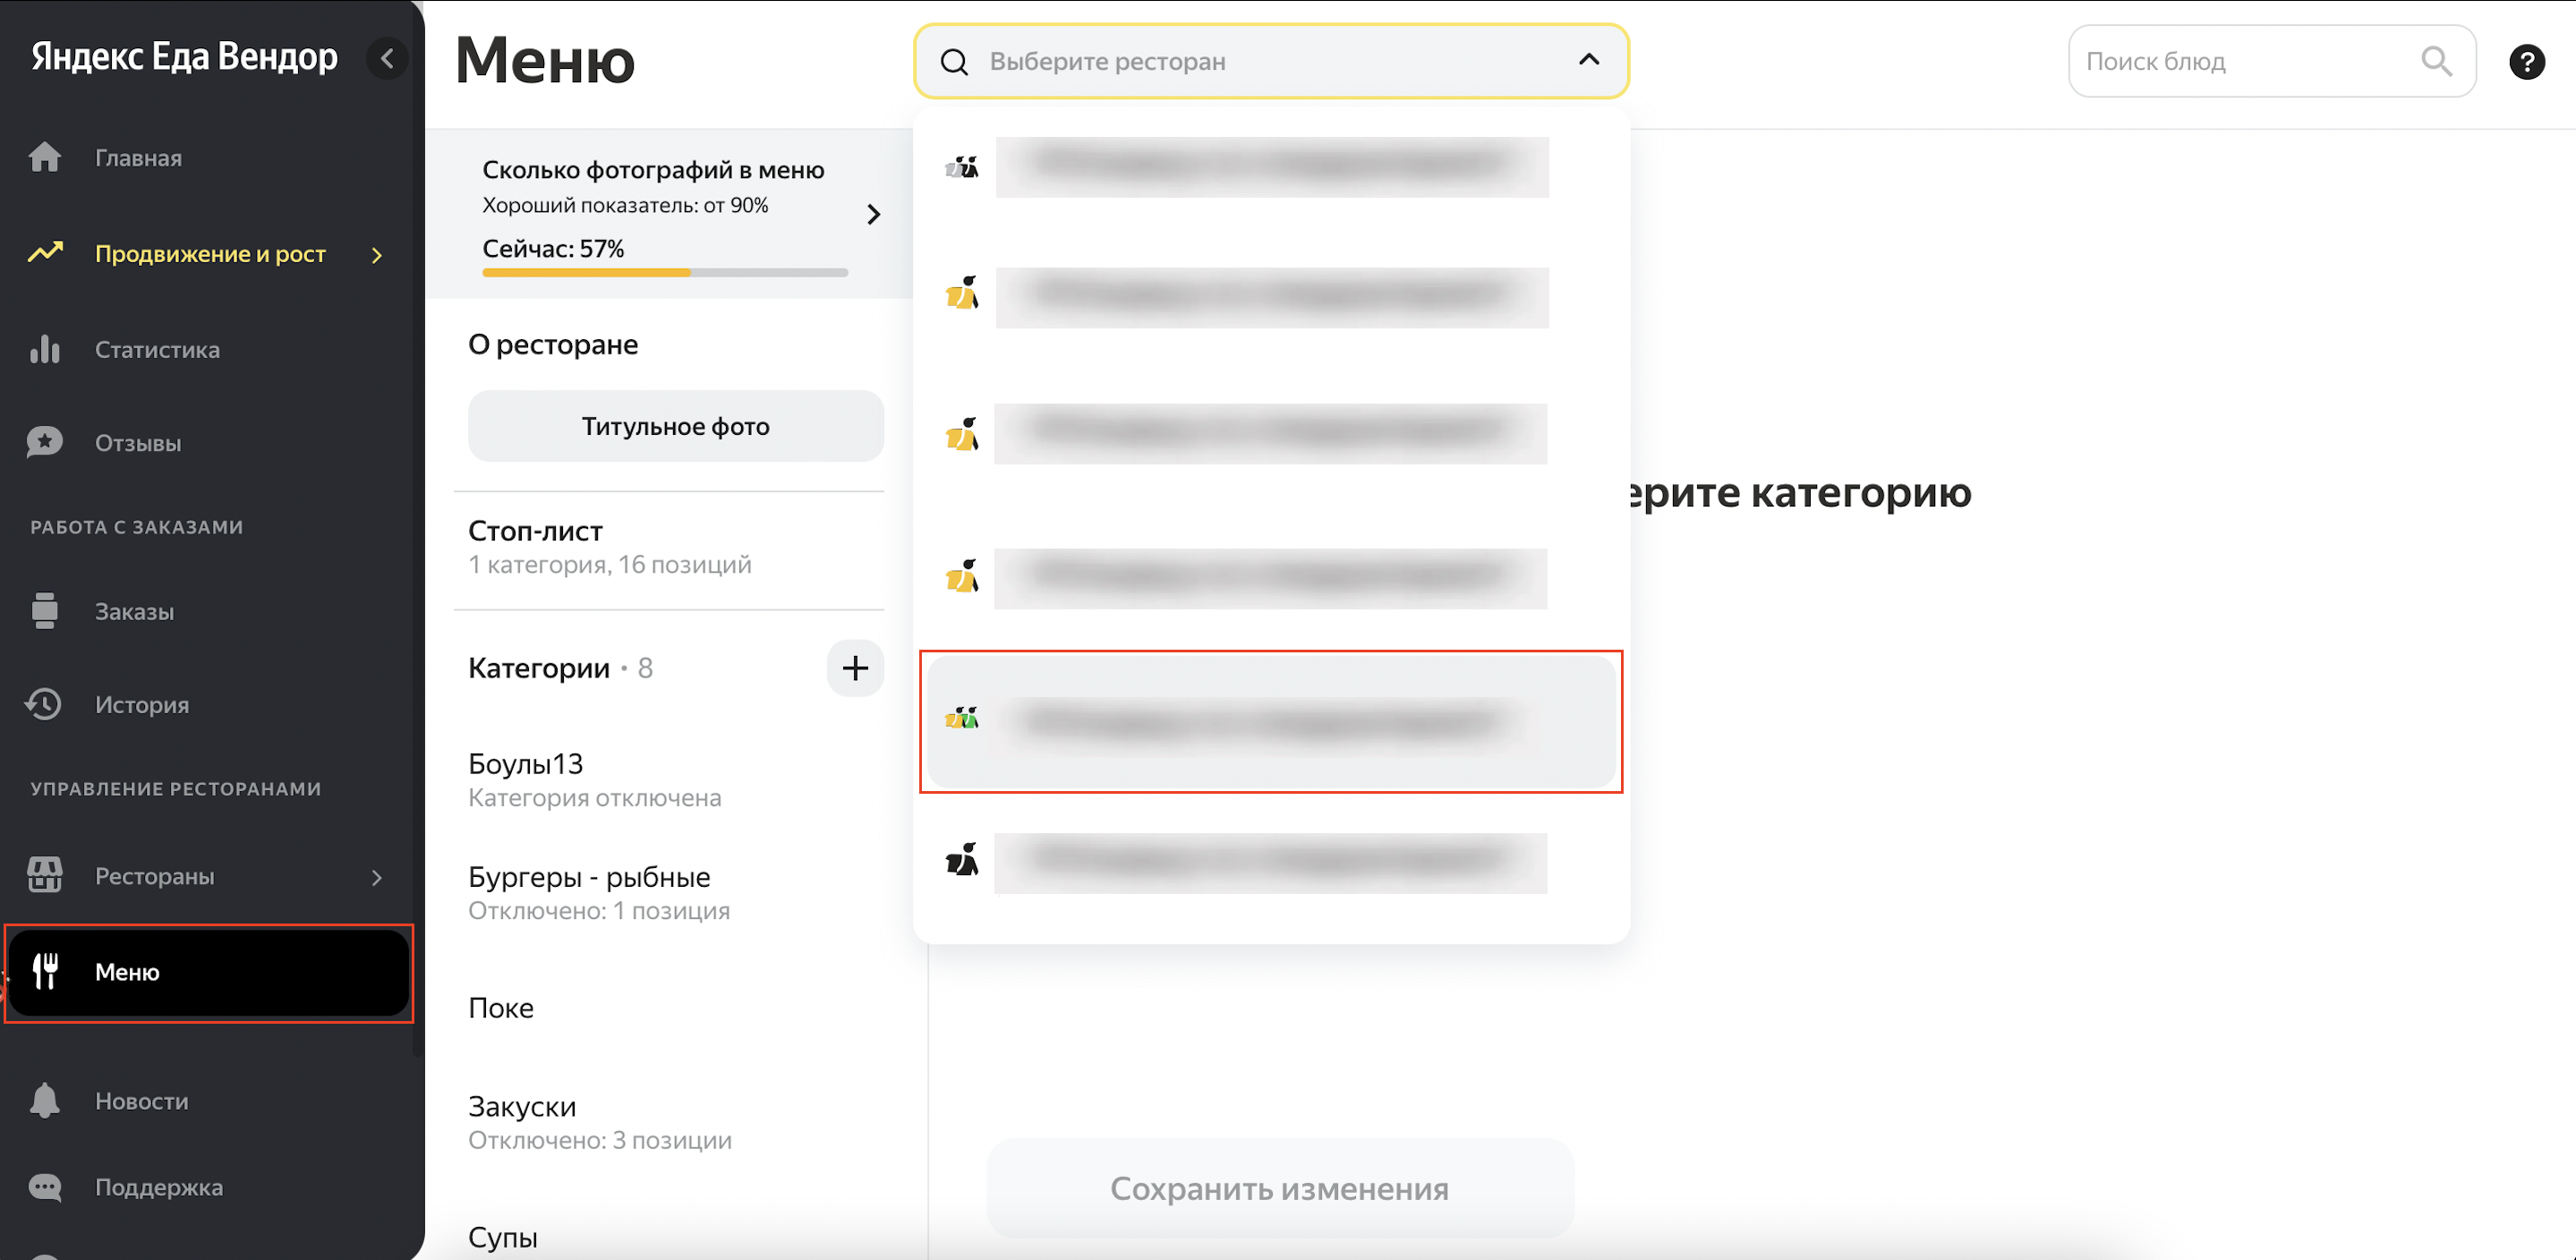Click the photo percentage progress bar
The width and height of the screenshot is (2576, 1260).
(665, 272)
